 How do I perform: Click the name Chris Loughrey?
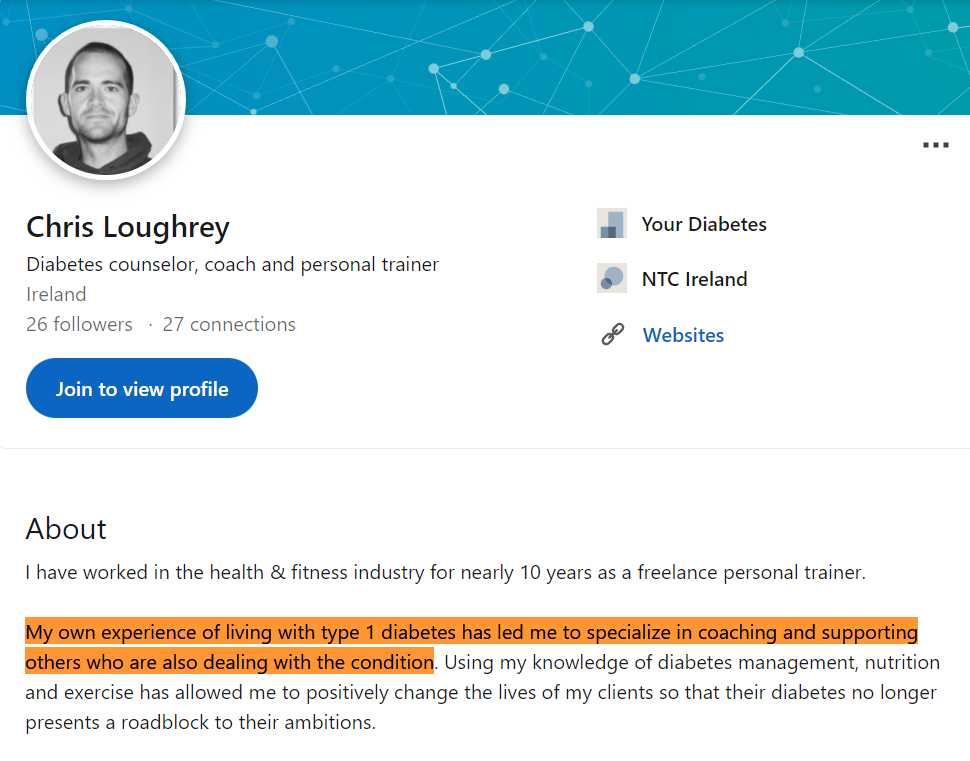point(127,227)
